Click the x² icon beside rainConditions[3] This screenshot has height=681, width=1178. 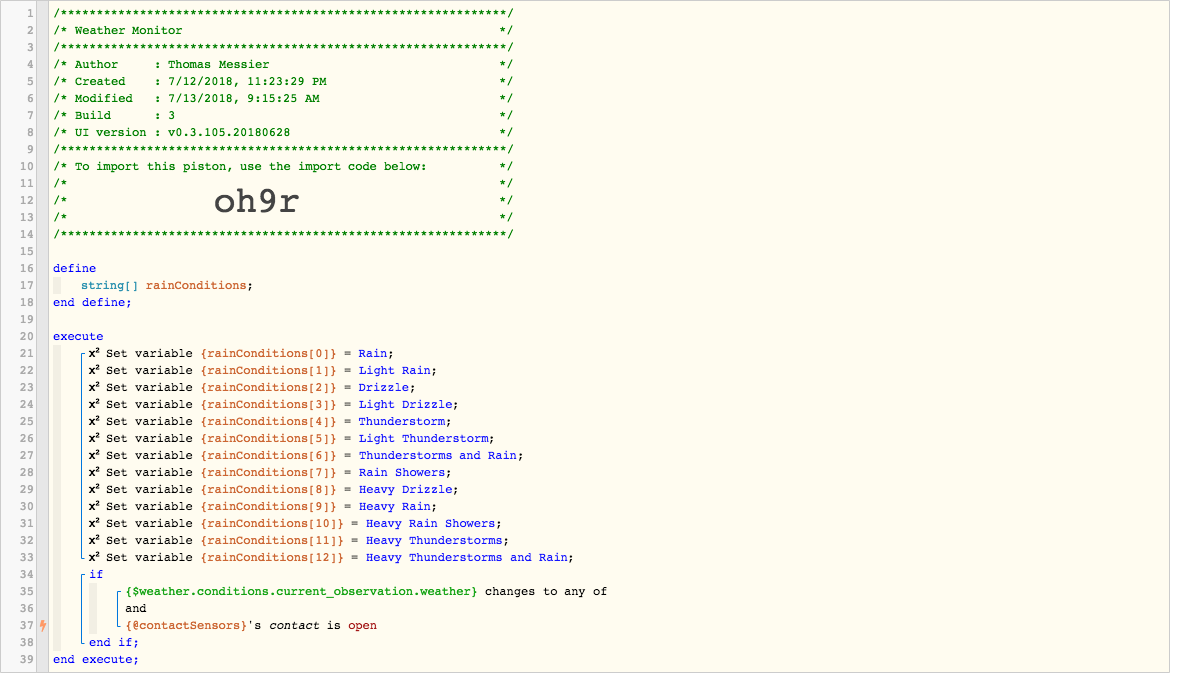94,404
